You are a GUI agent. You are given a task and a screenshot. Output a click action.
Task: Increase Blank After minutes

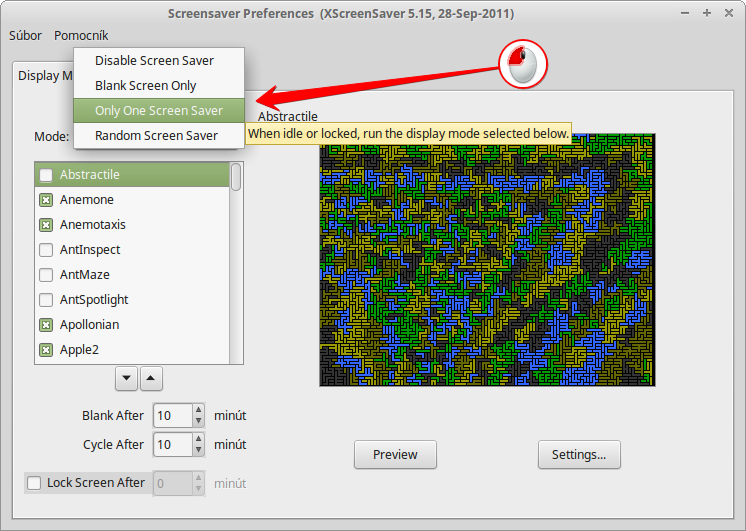click(199, 410)
